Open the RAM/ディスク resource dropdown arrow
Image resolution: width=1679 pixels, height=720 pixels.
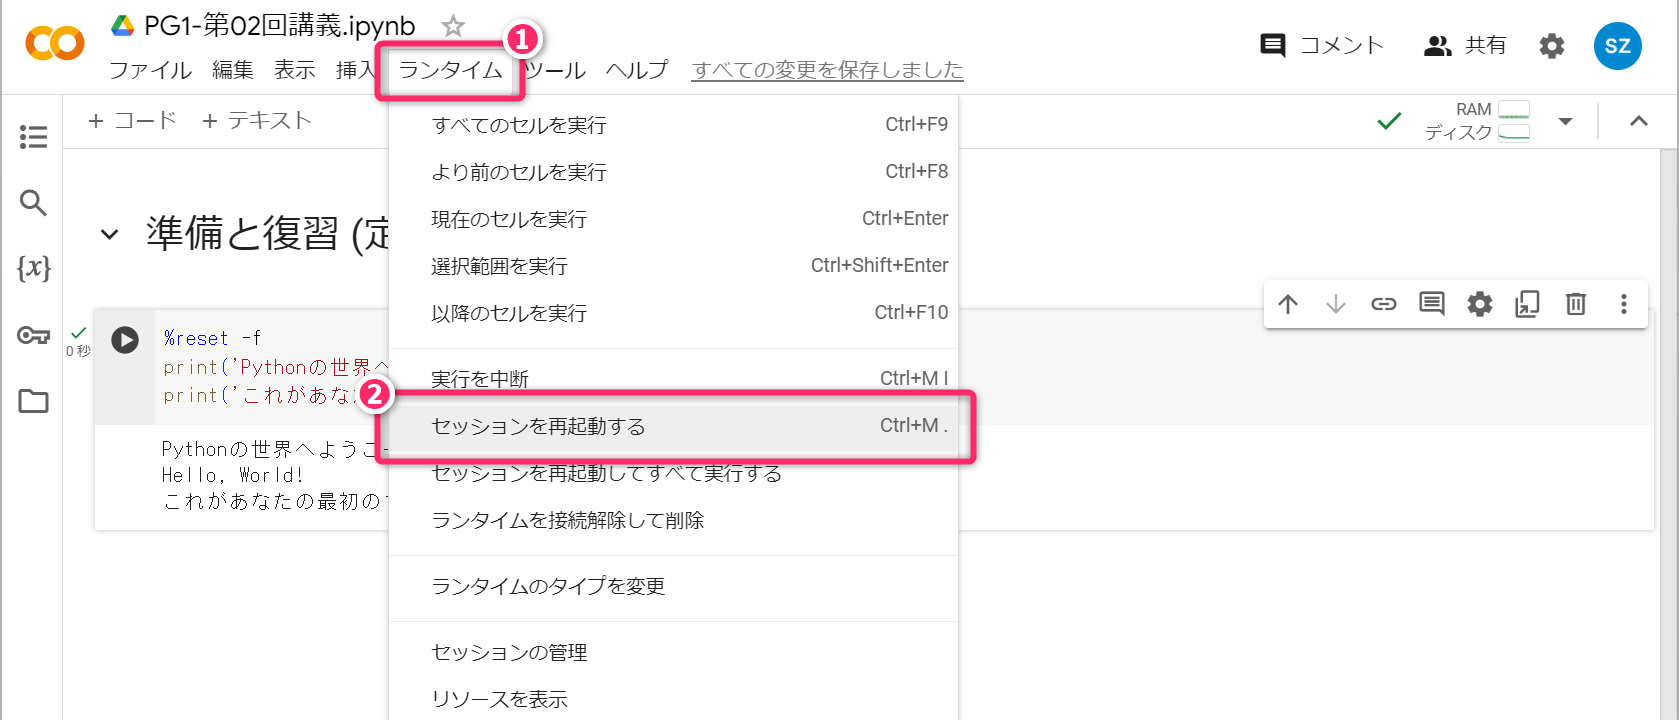pyautogui.click(x=1565, y=122)
